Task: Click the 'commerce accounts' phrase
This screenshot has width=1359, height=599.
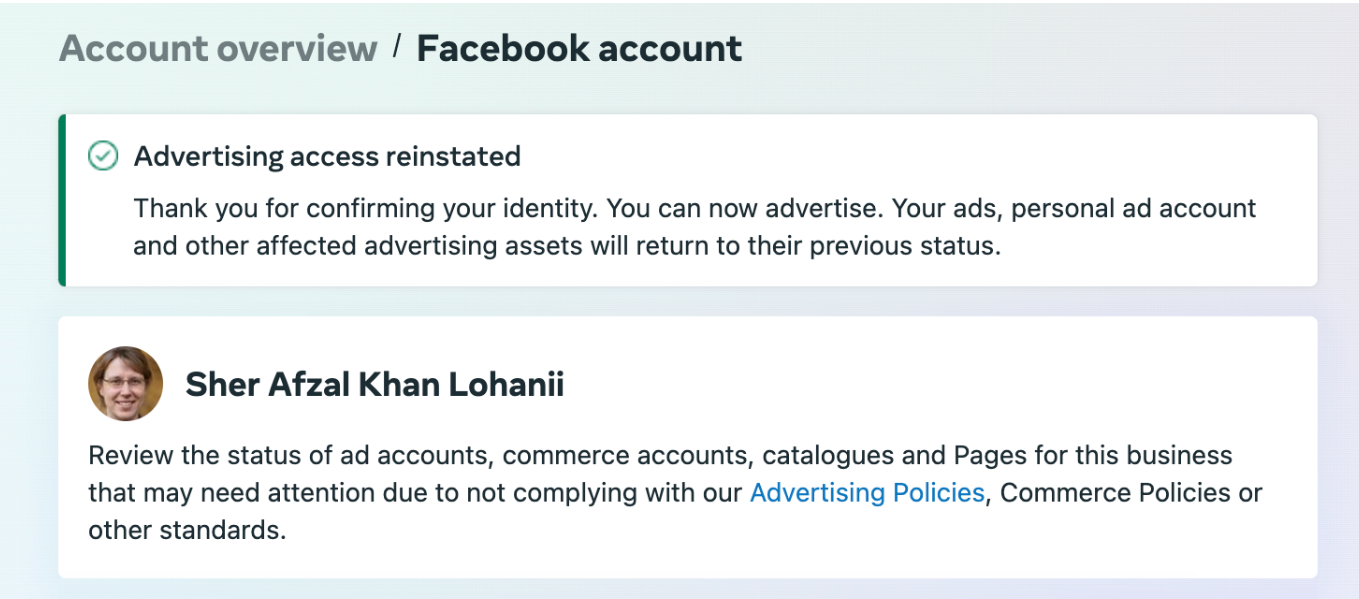Action: [x=625, y=456]
